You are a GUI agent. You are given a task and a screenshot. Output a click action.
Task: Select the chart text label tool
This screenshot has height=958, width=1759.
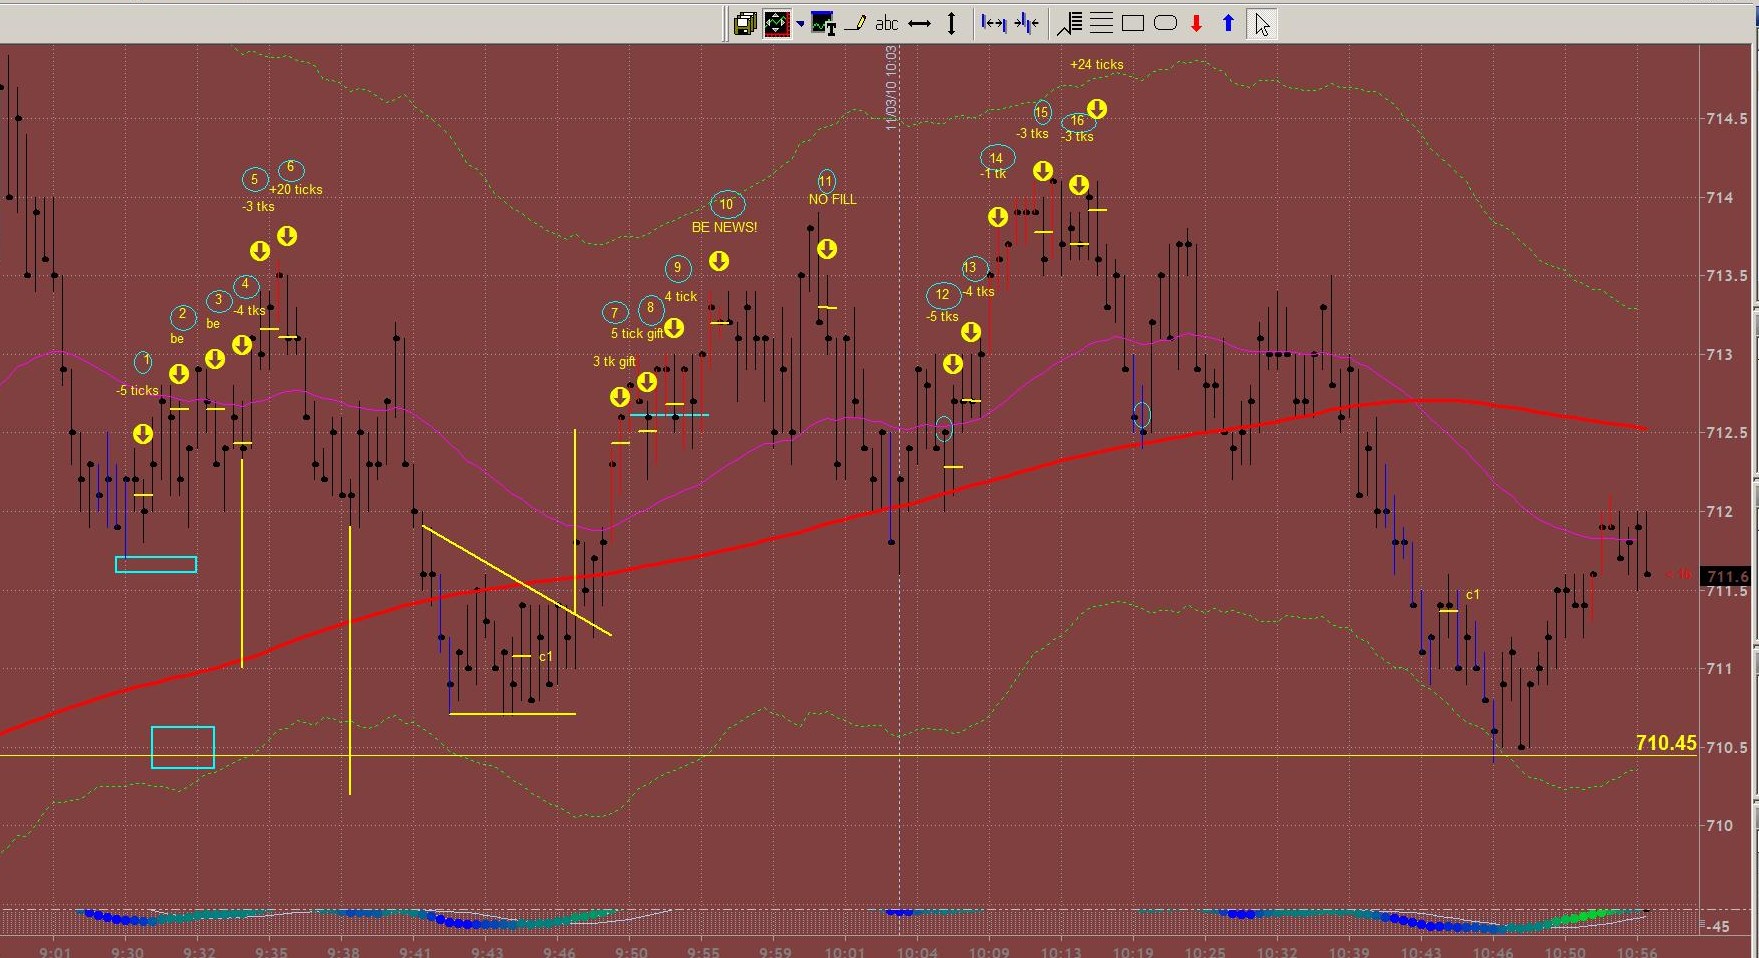824,23
